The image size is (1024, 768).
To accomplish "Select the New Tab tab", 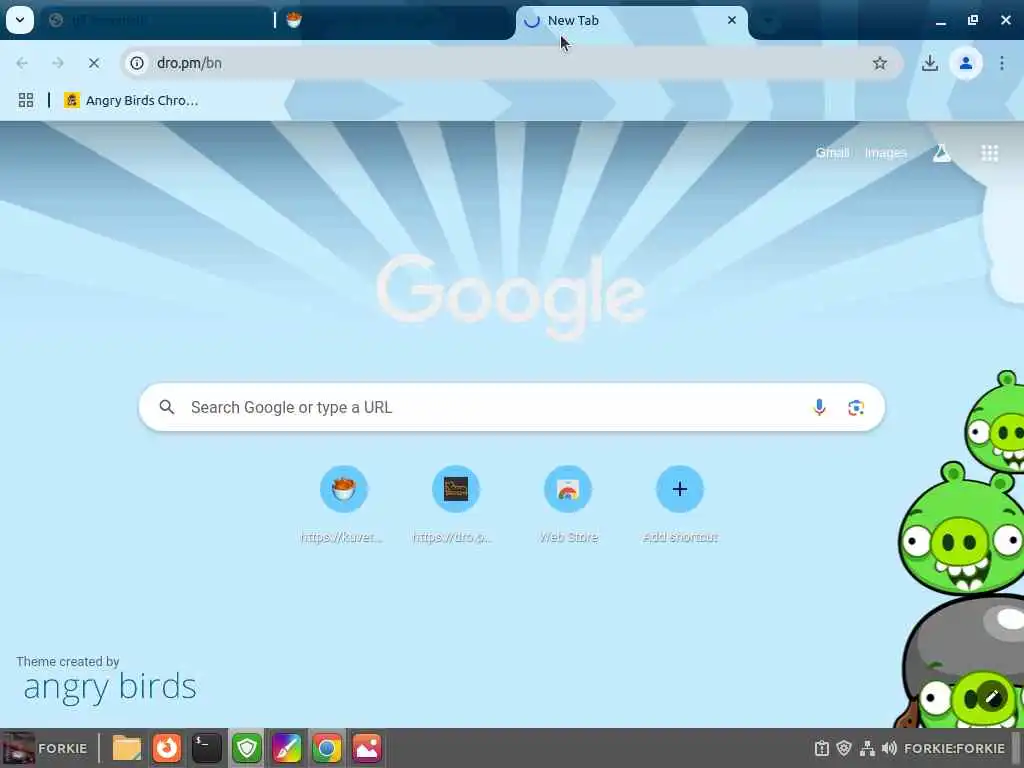I will click(x=631, y=20).
